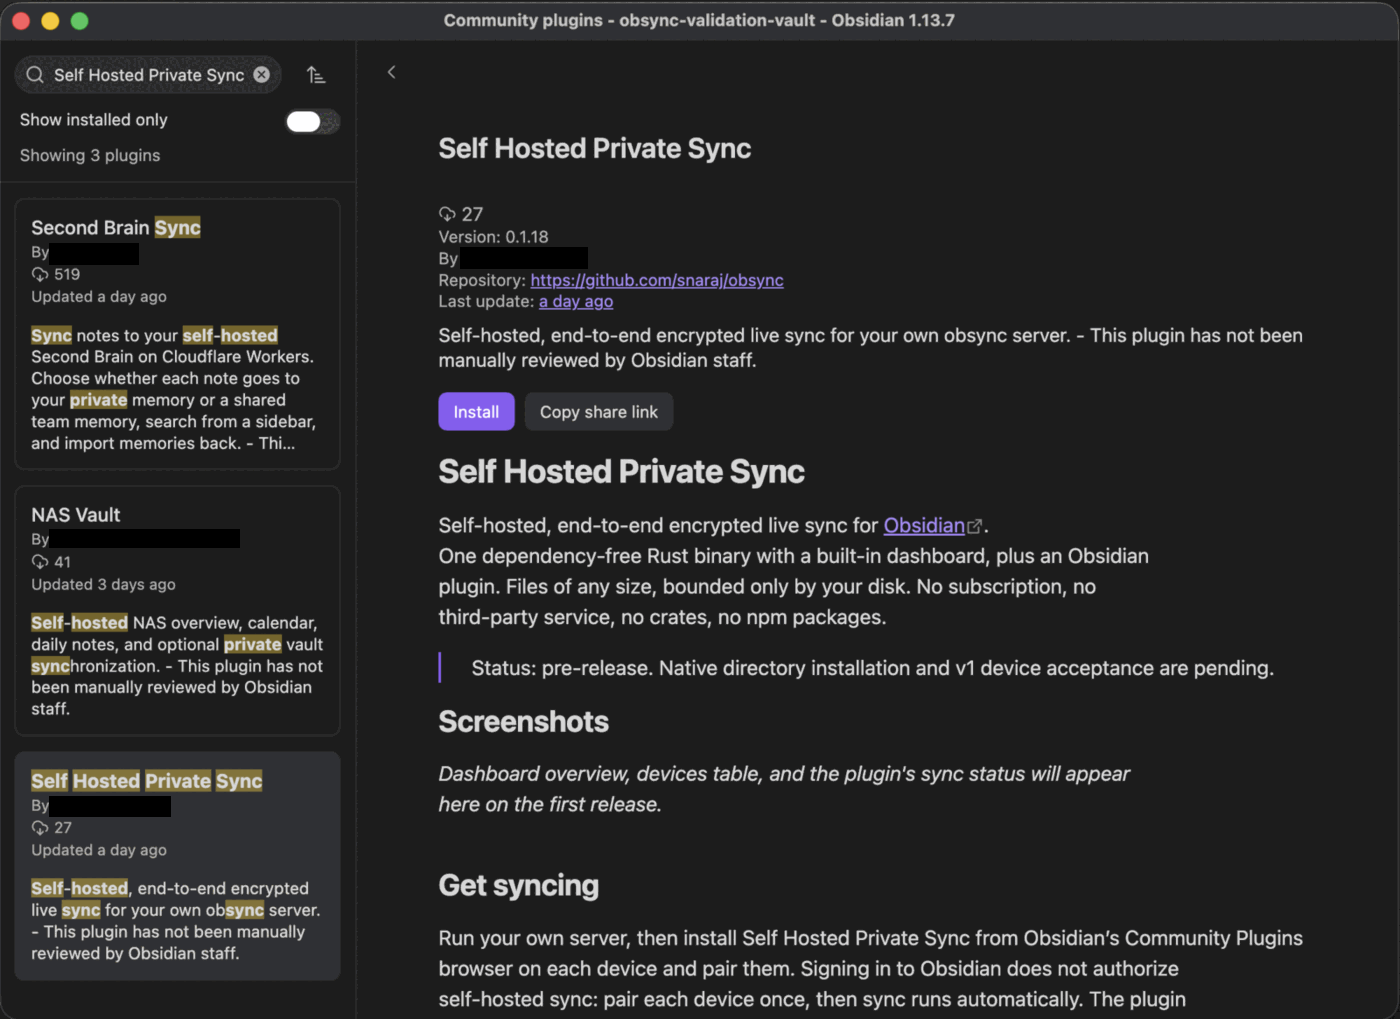Click the download icon next to 41

(40, 562)
